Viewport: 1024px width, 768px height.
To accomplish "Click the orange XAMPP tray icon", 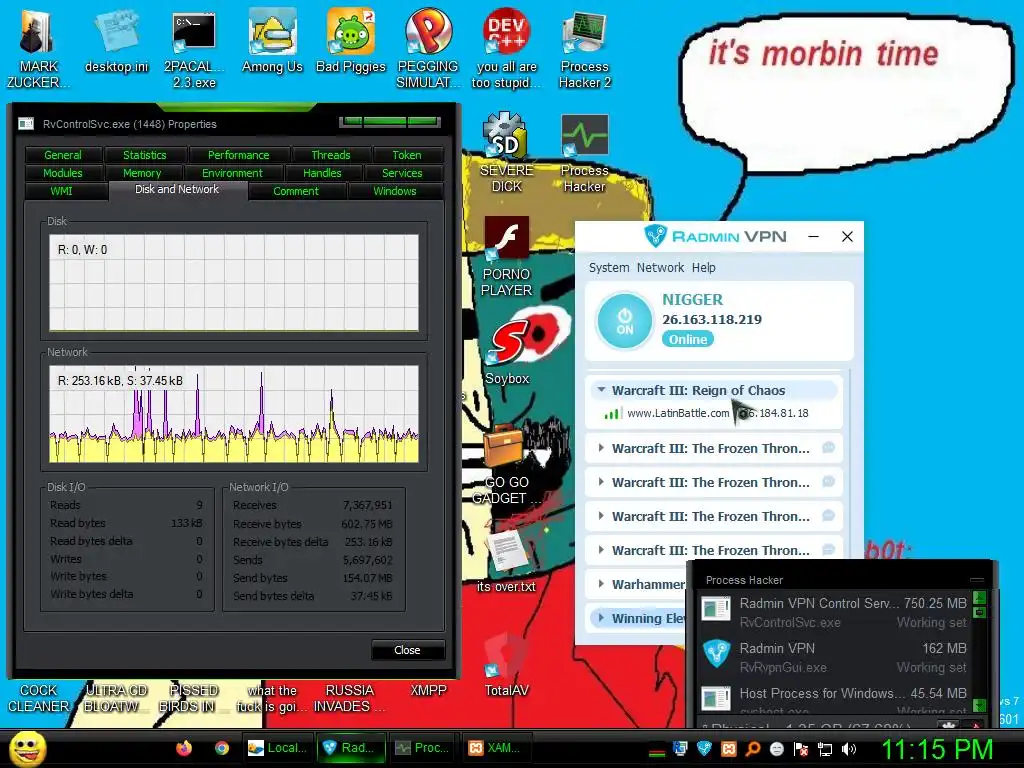I will click(729, 748).
